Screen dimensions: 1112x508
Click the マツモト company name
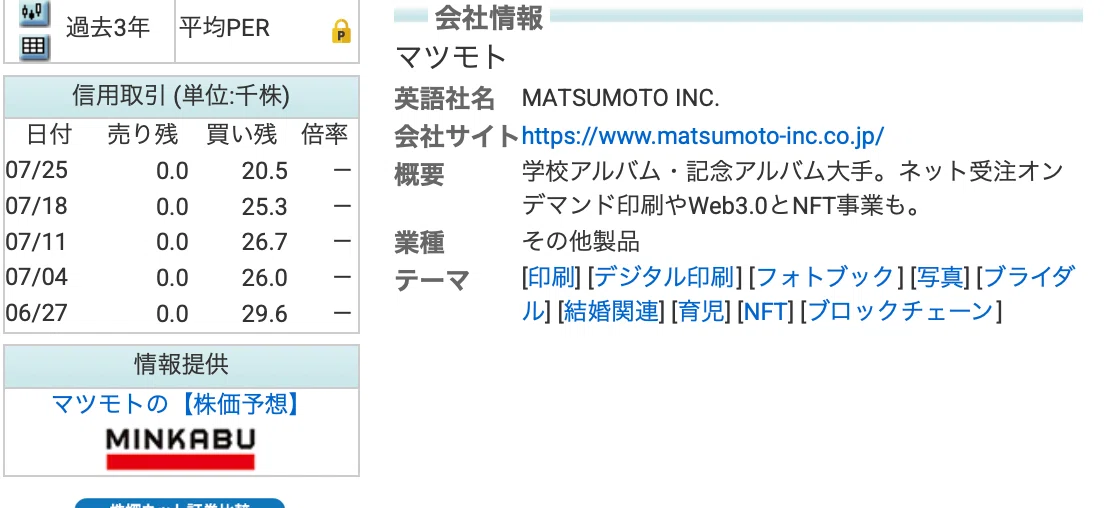pos(450,57)
